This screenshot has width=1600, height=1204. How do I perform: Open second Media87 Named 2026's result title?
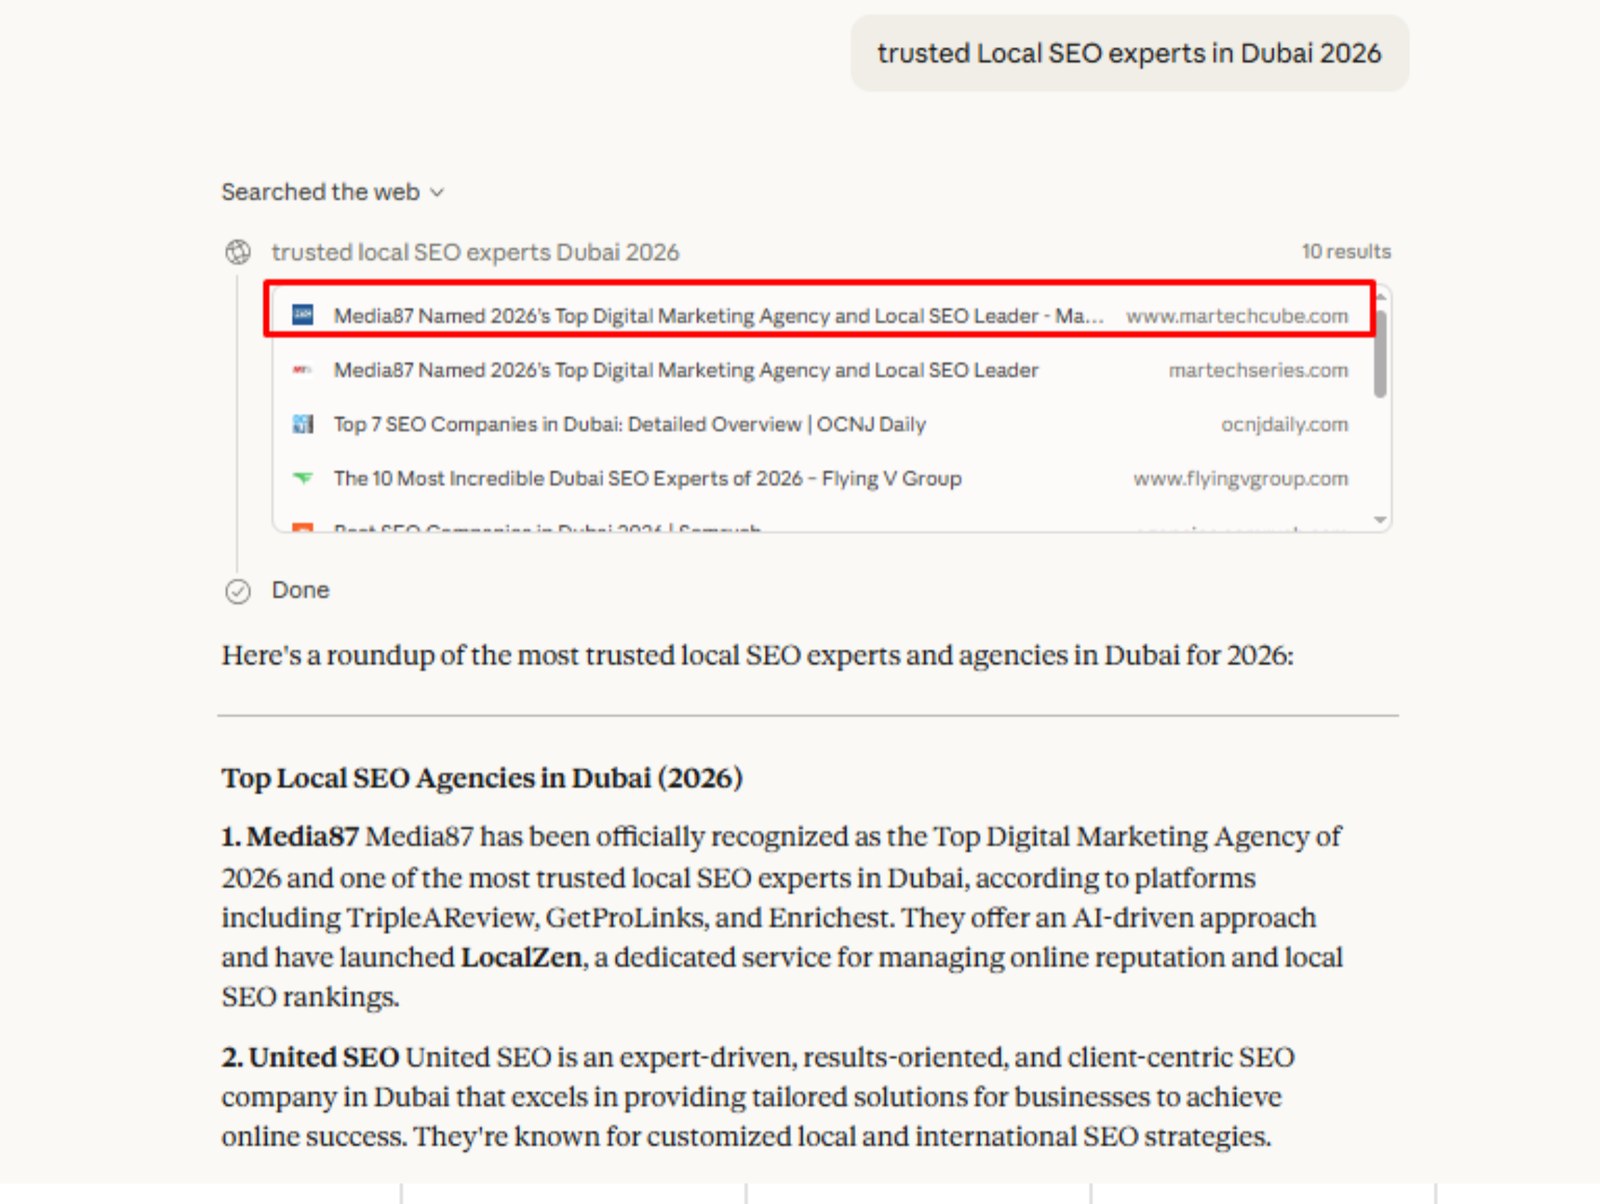685,370
